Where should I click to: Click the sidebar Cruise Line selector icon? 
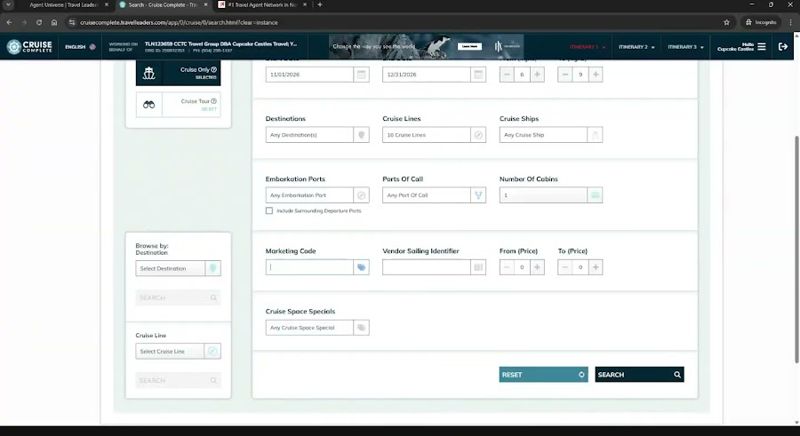click(213, 351)
